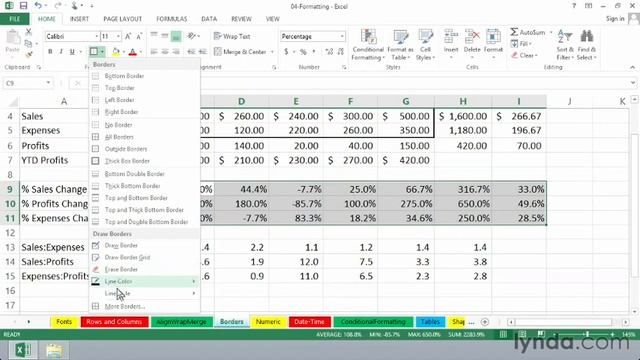
Task: Click the Increase Font Size icon
Action: click(128, 36)
